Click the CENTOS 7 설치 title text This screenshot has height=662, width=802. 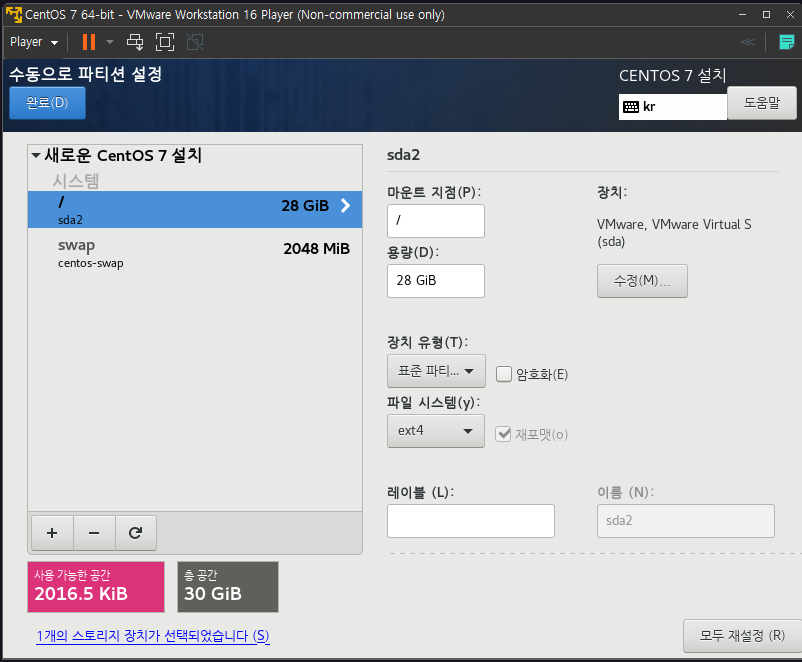(673, 76)
